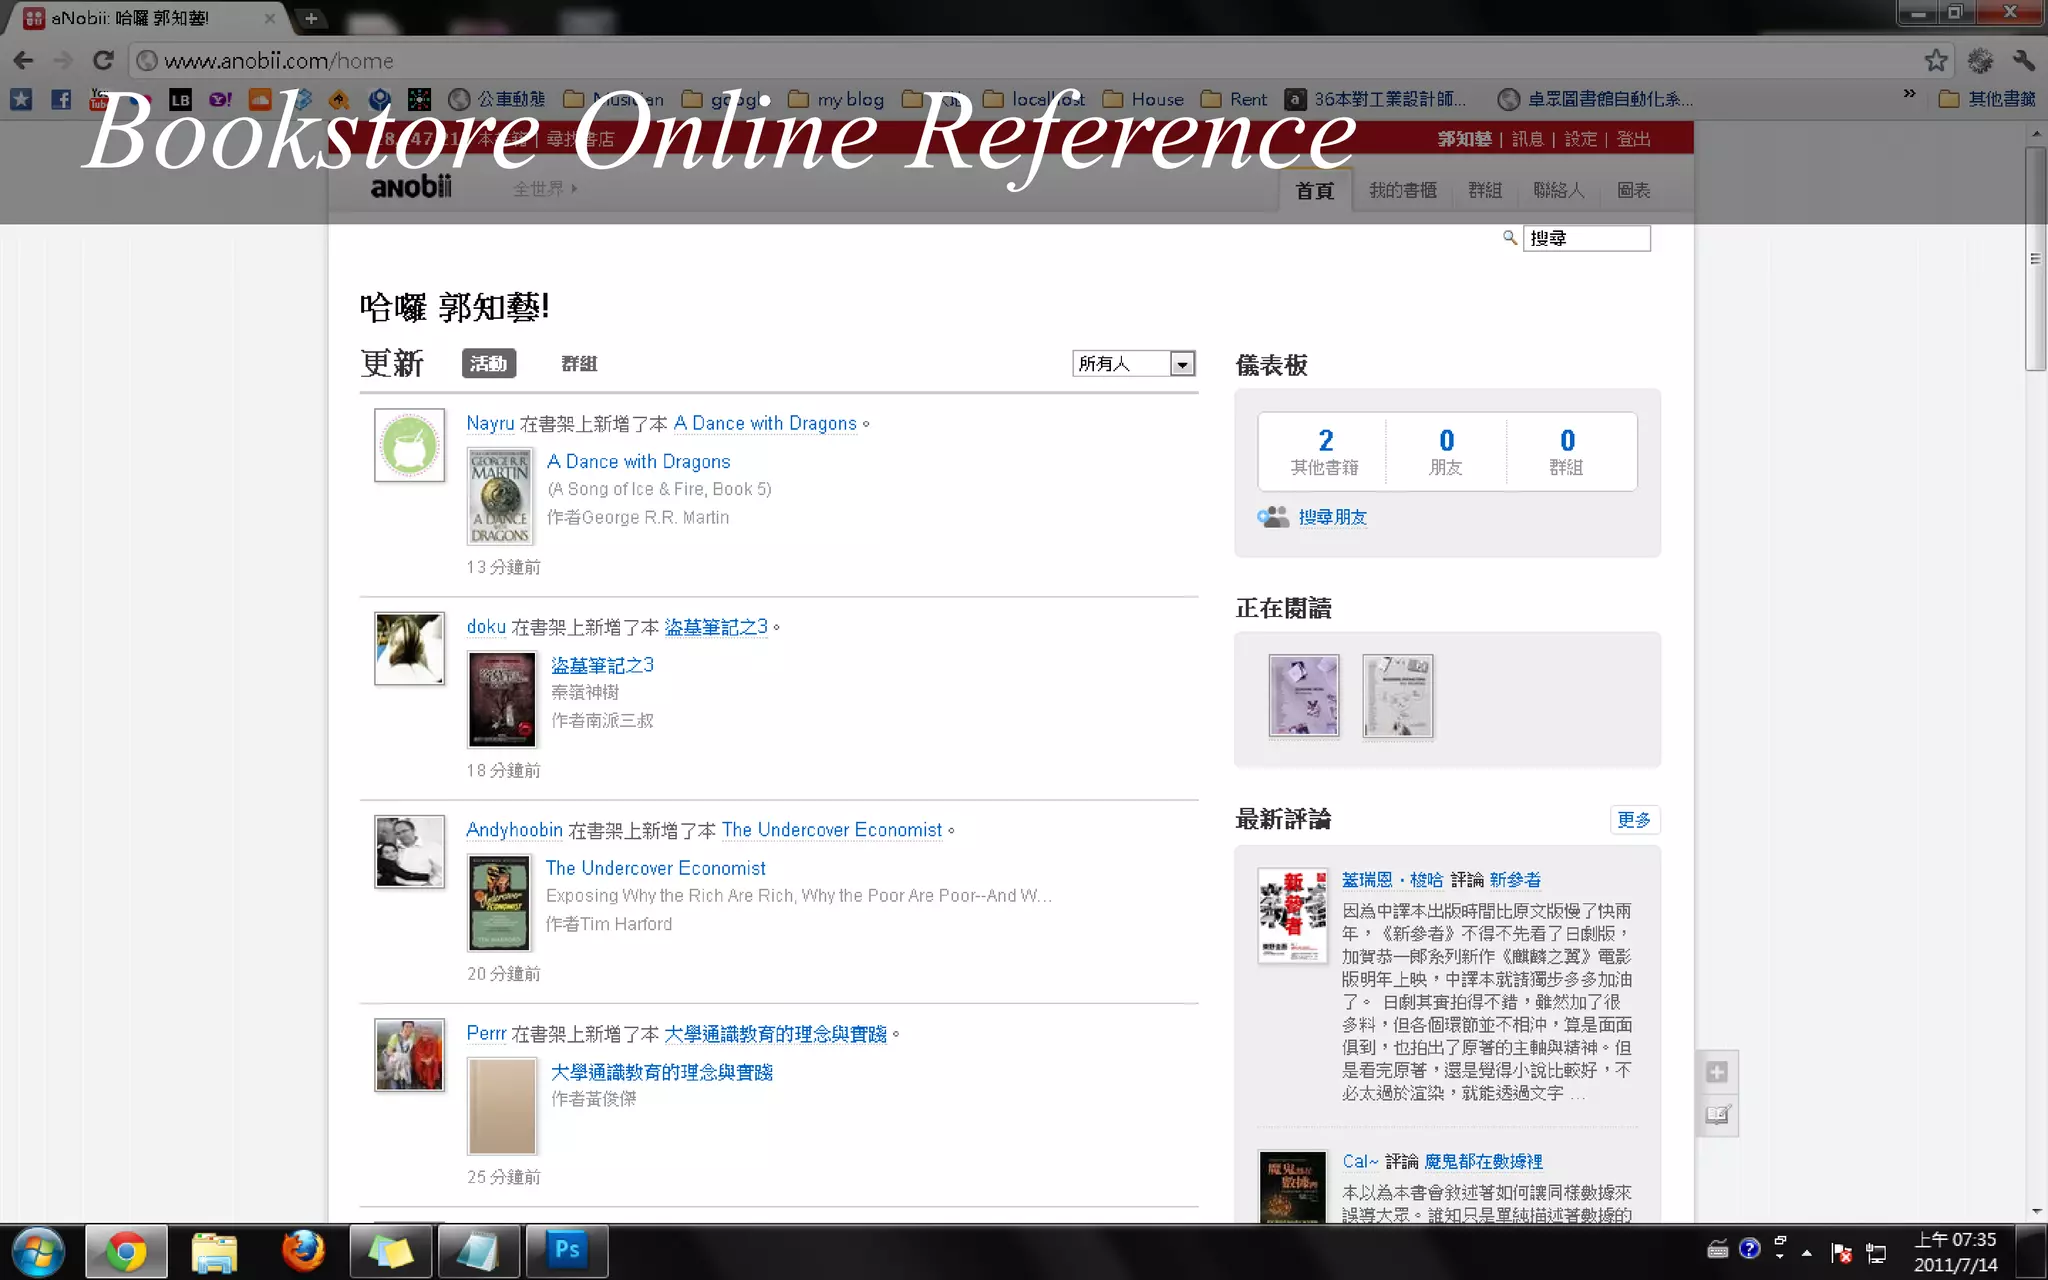
Task: Open the 其他書籤 bookmarks folder
Action: (x=1987, y=99)
